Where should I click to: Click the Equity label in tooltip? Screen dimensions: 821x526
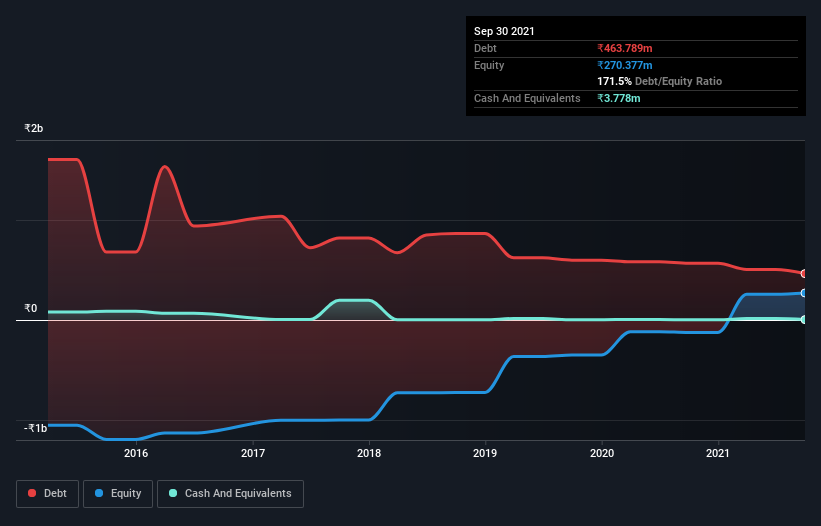489,65
